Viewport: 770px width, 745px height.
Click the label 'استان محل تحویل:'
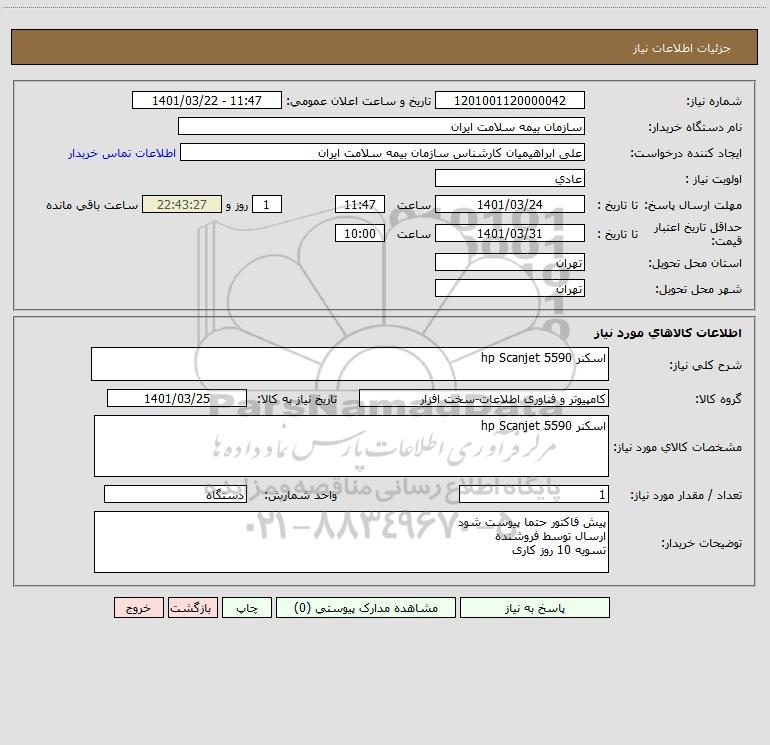click(695, 264)
